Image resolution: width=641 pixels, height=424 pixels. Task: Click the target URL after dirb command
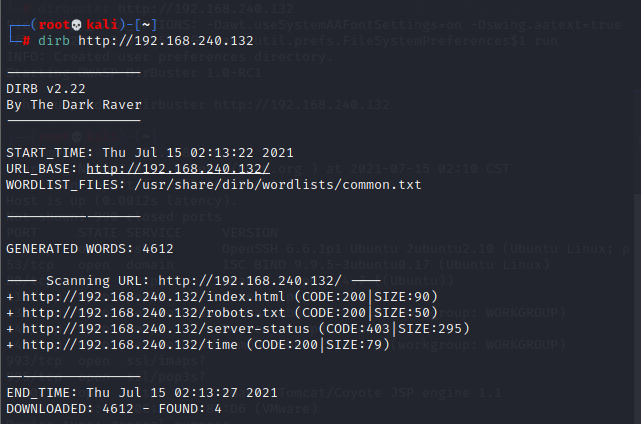coord(166,40)
